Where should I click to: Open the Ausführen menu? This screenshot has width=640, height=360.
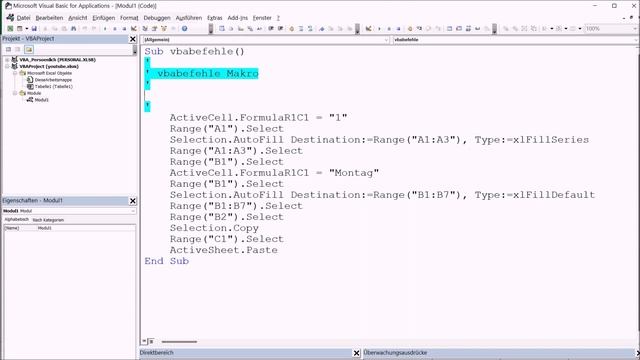(189, 18)
